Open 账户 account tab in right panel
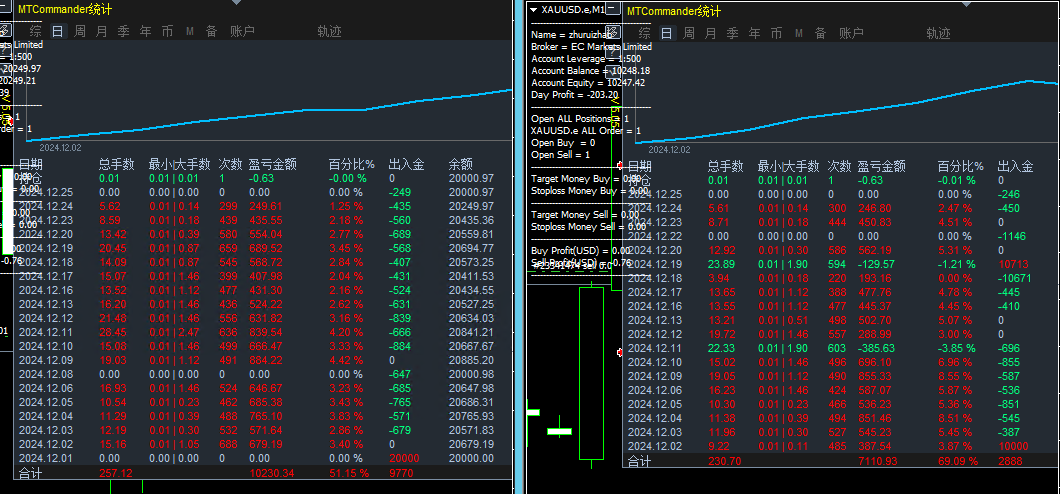The image size is (1060, 494). 851,33
